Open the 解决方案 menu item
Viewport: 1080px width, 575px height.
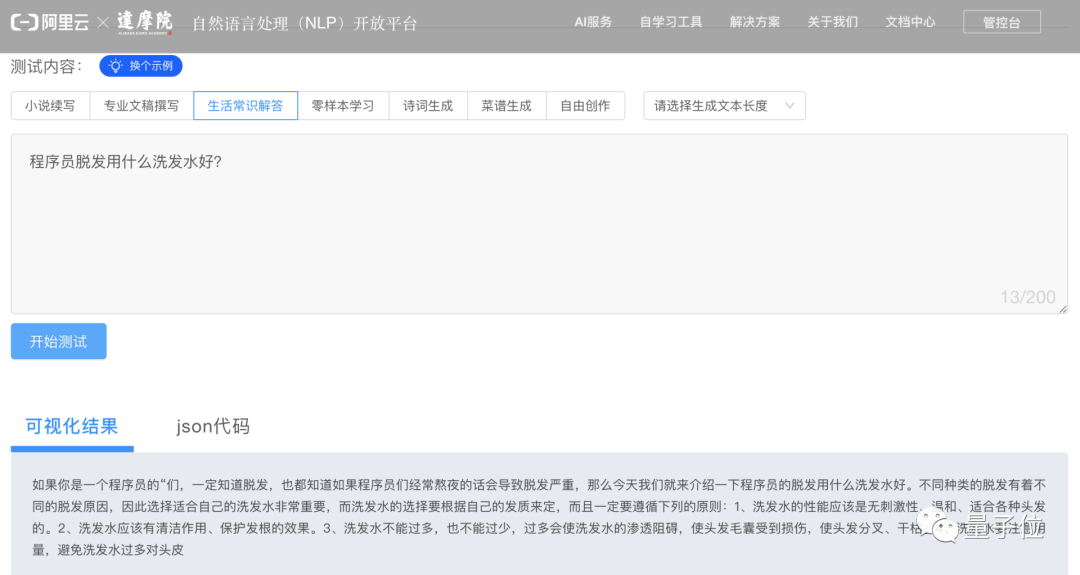pos(755,22)
